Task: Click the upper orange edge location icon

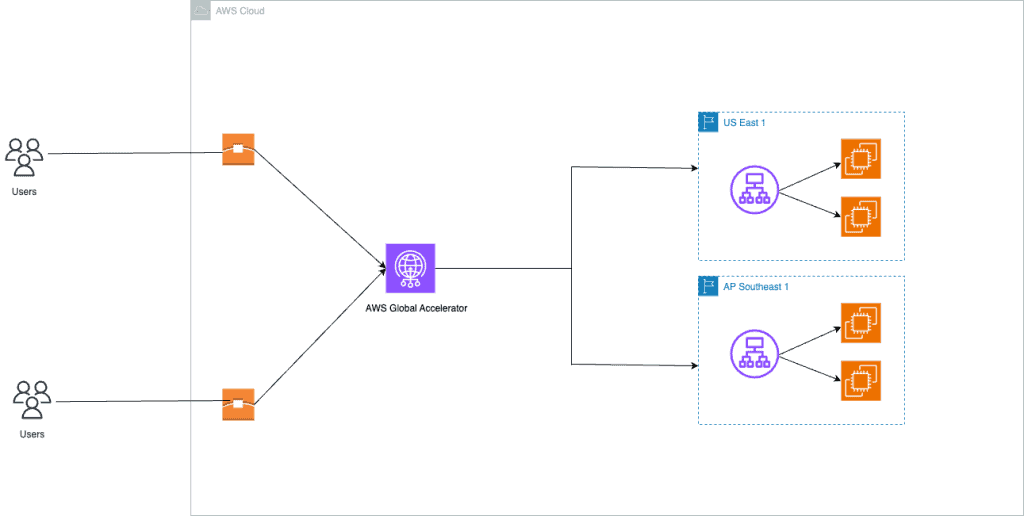Action: pos(238,150)
